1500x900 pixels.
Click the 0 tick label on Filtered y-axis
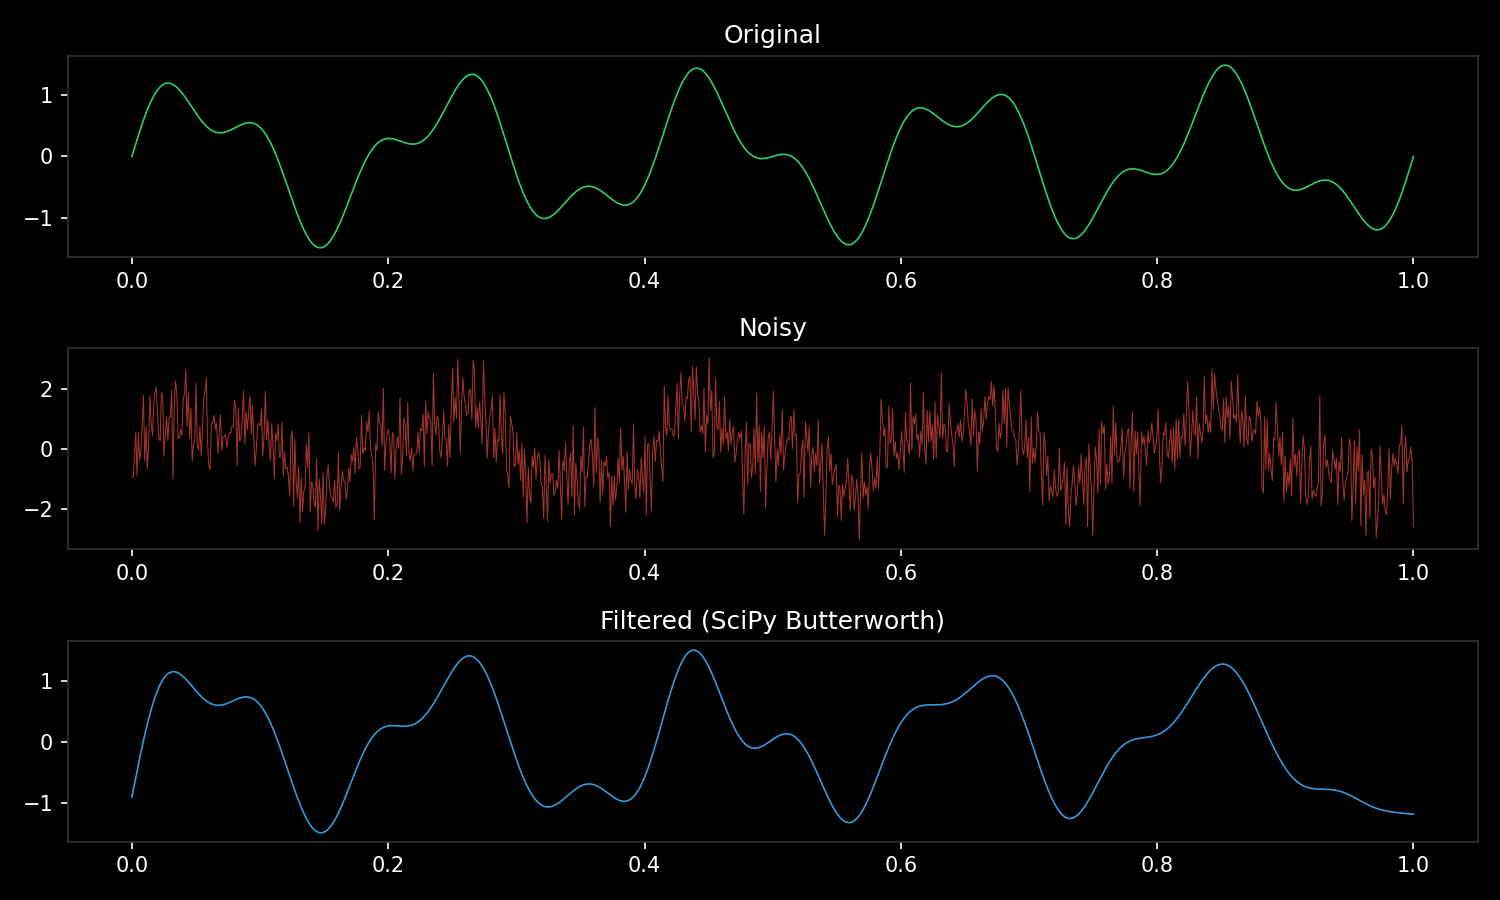point(48,742)
